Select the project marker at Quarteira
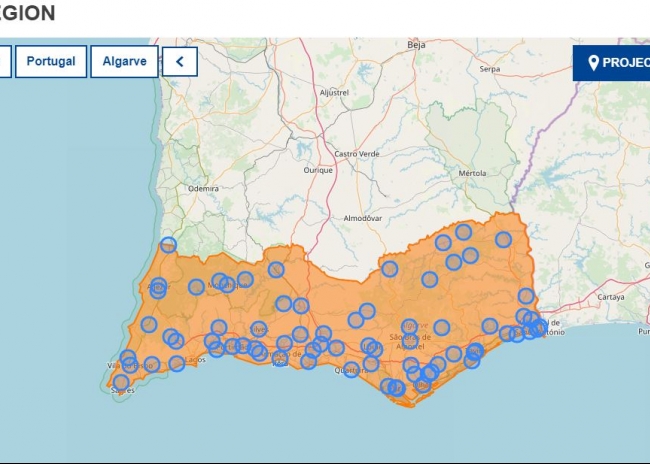 point(351,369)
